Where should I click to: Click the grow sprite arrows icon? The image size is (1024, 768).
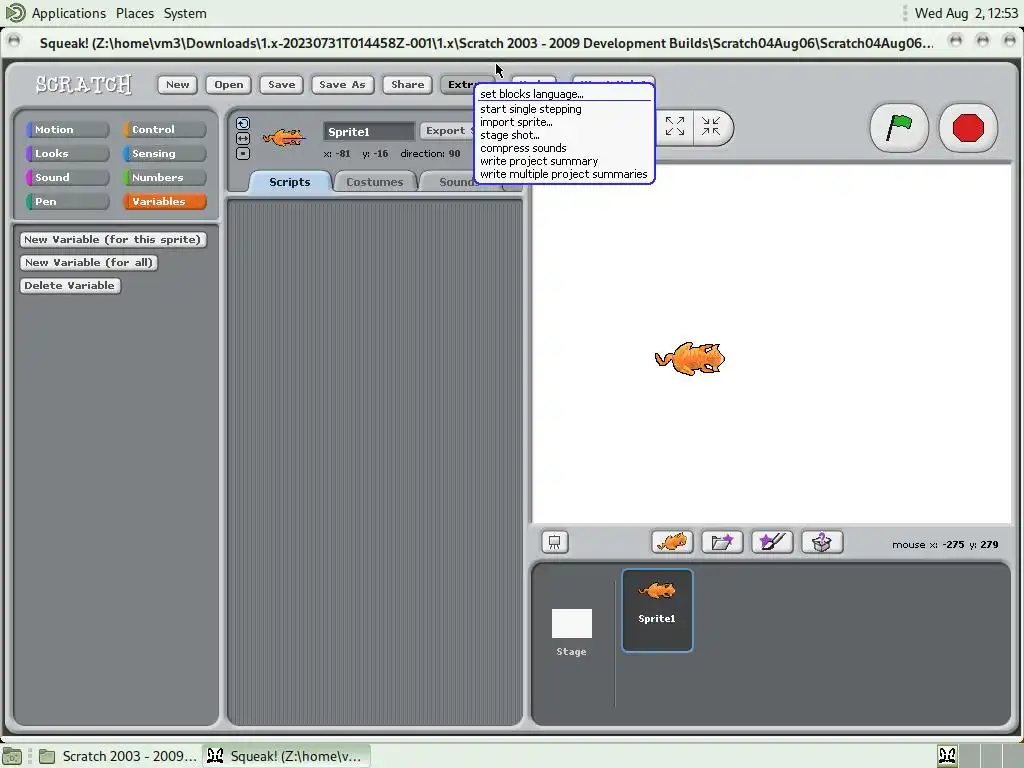point(675,126)
